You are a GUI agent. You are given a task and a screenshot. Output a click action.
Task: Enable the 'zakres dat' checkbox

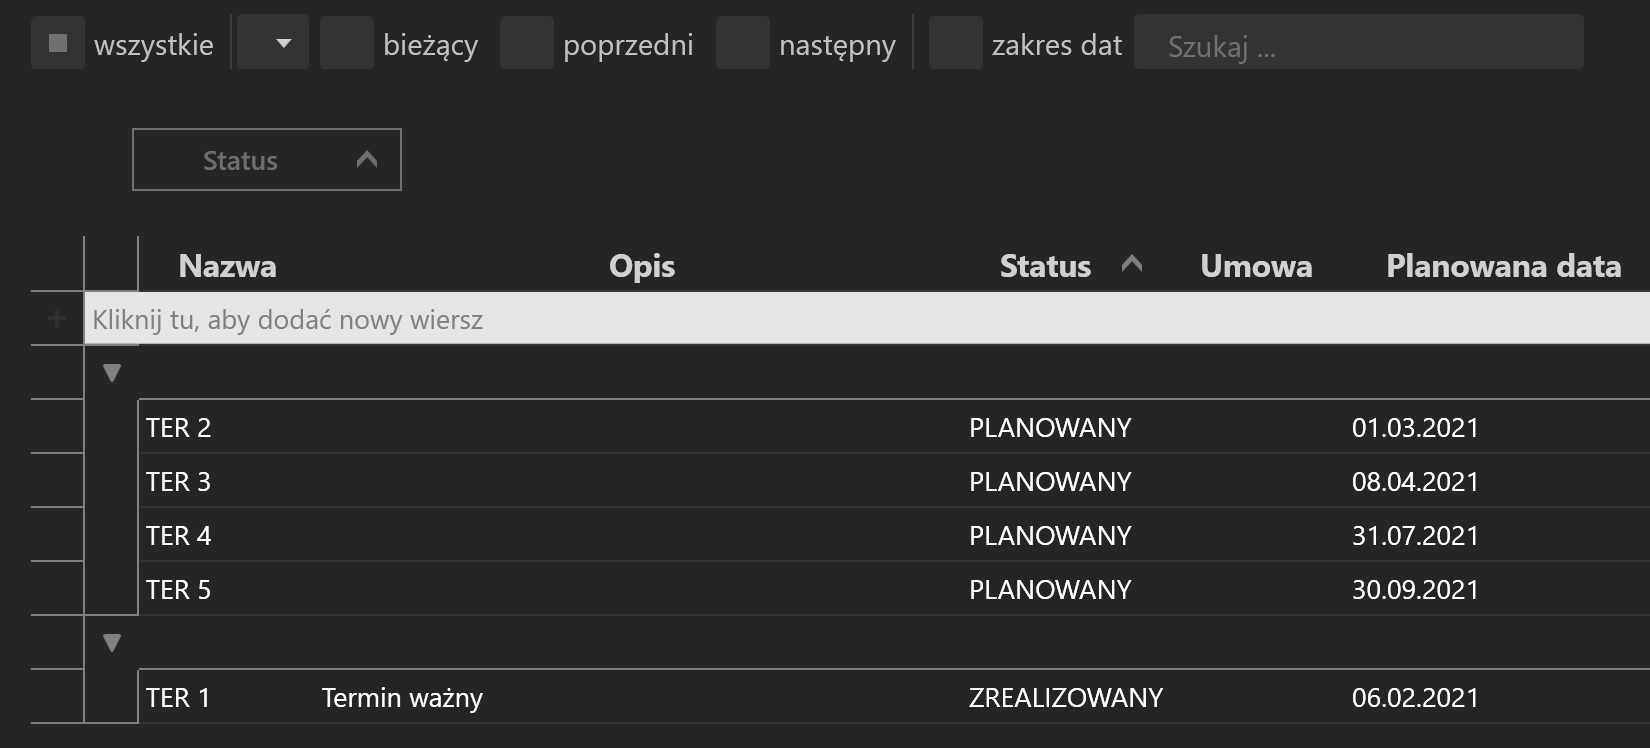[x=956, y=43]
